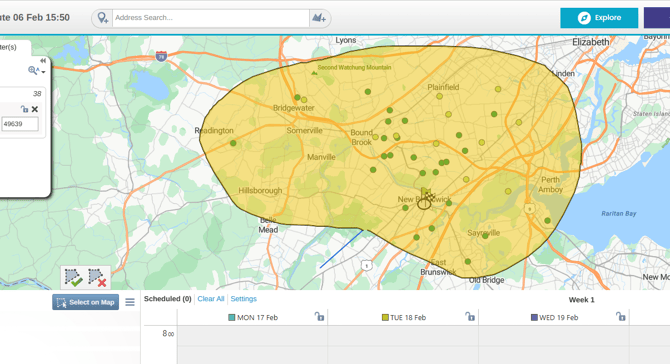The height and width of the screenshot is (364, 670).
Task: Click the checkered flag marker near New Brunswick
Action: pyautogui.click(x=428, y=195)
